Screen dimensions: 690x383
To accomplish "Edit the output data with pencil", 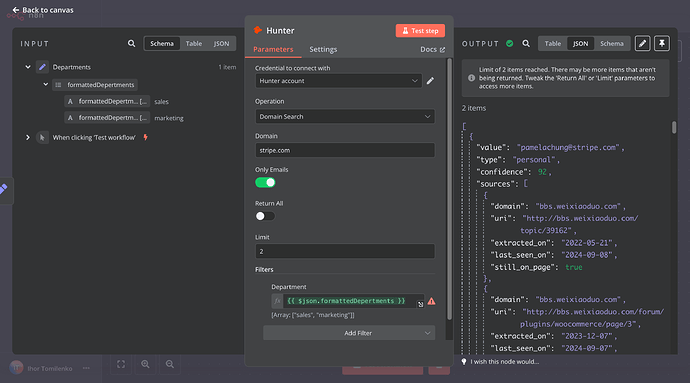I will 642,43.
